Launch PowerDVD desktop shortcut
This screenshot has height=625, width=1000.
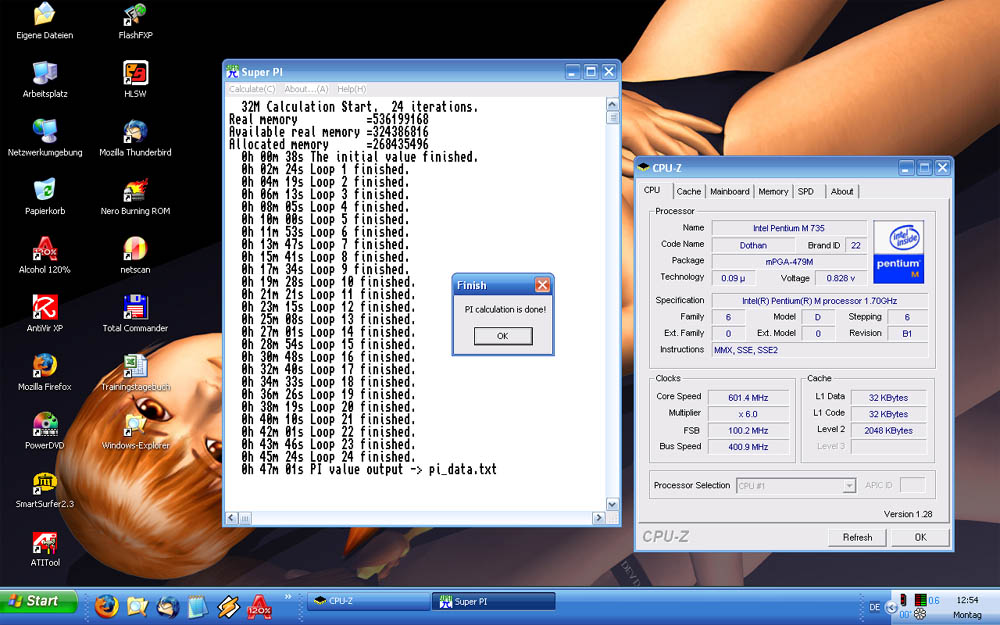point(45,431)
